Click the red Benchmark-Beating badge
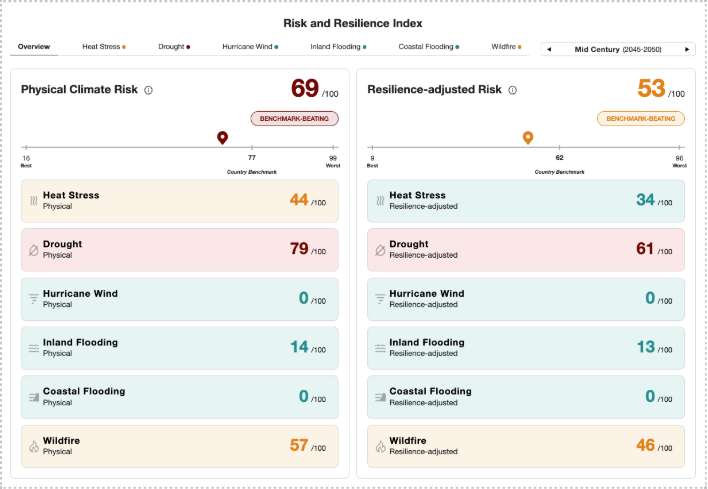 click(294, 118)
